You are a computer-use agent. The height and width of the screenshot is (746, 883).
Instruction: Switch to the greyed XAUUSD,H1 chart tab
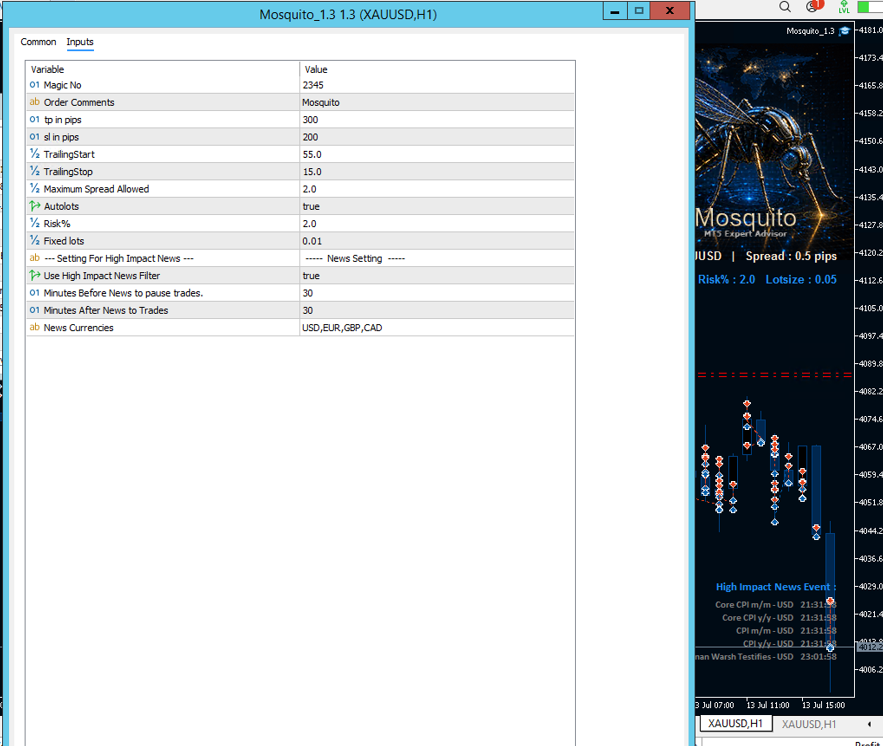coord(809,724)
